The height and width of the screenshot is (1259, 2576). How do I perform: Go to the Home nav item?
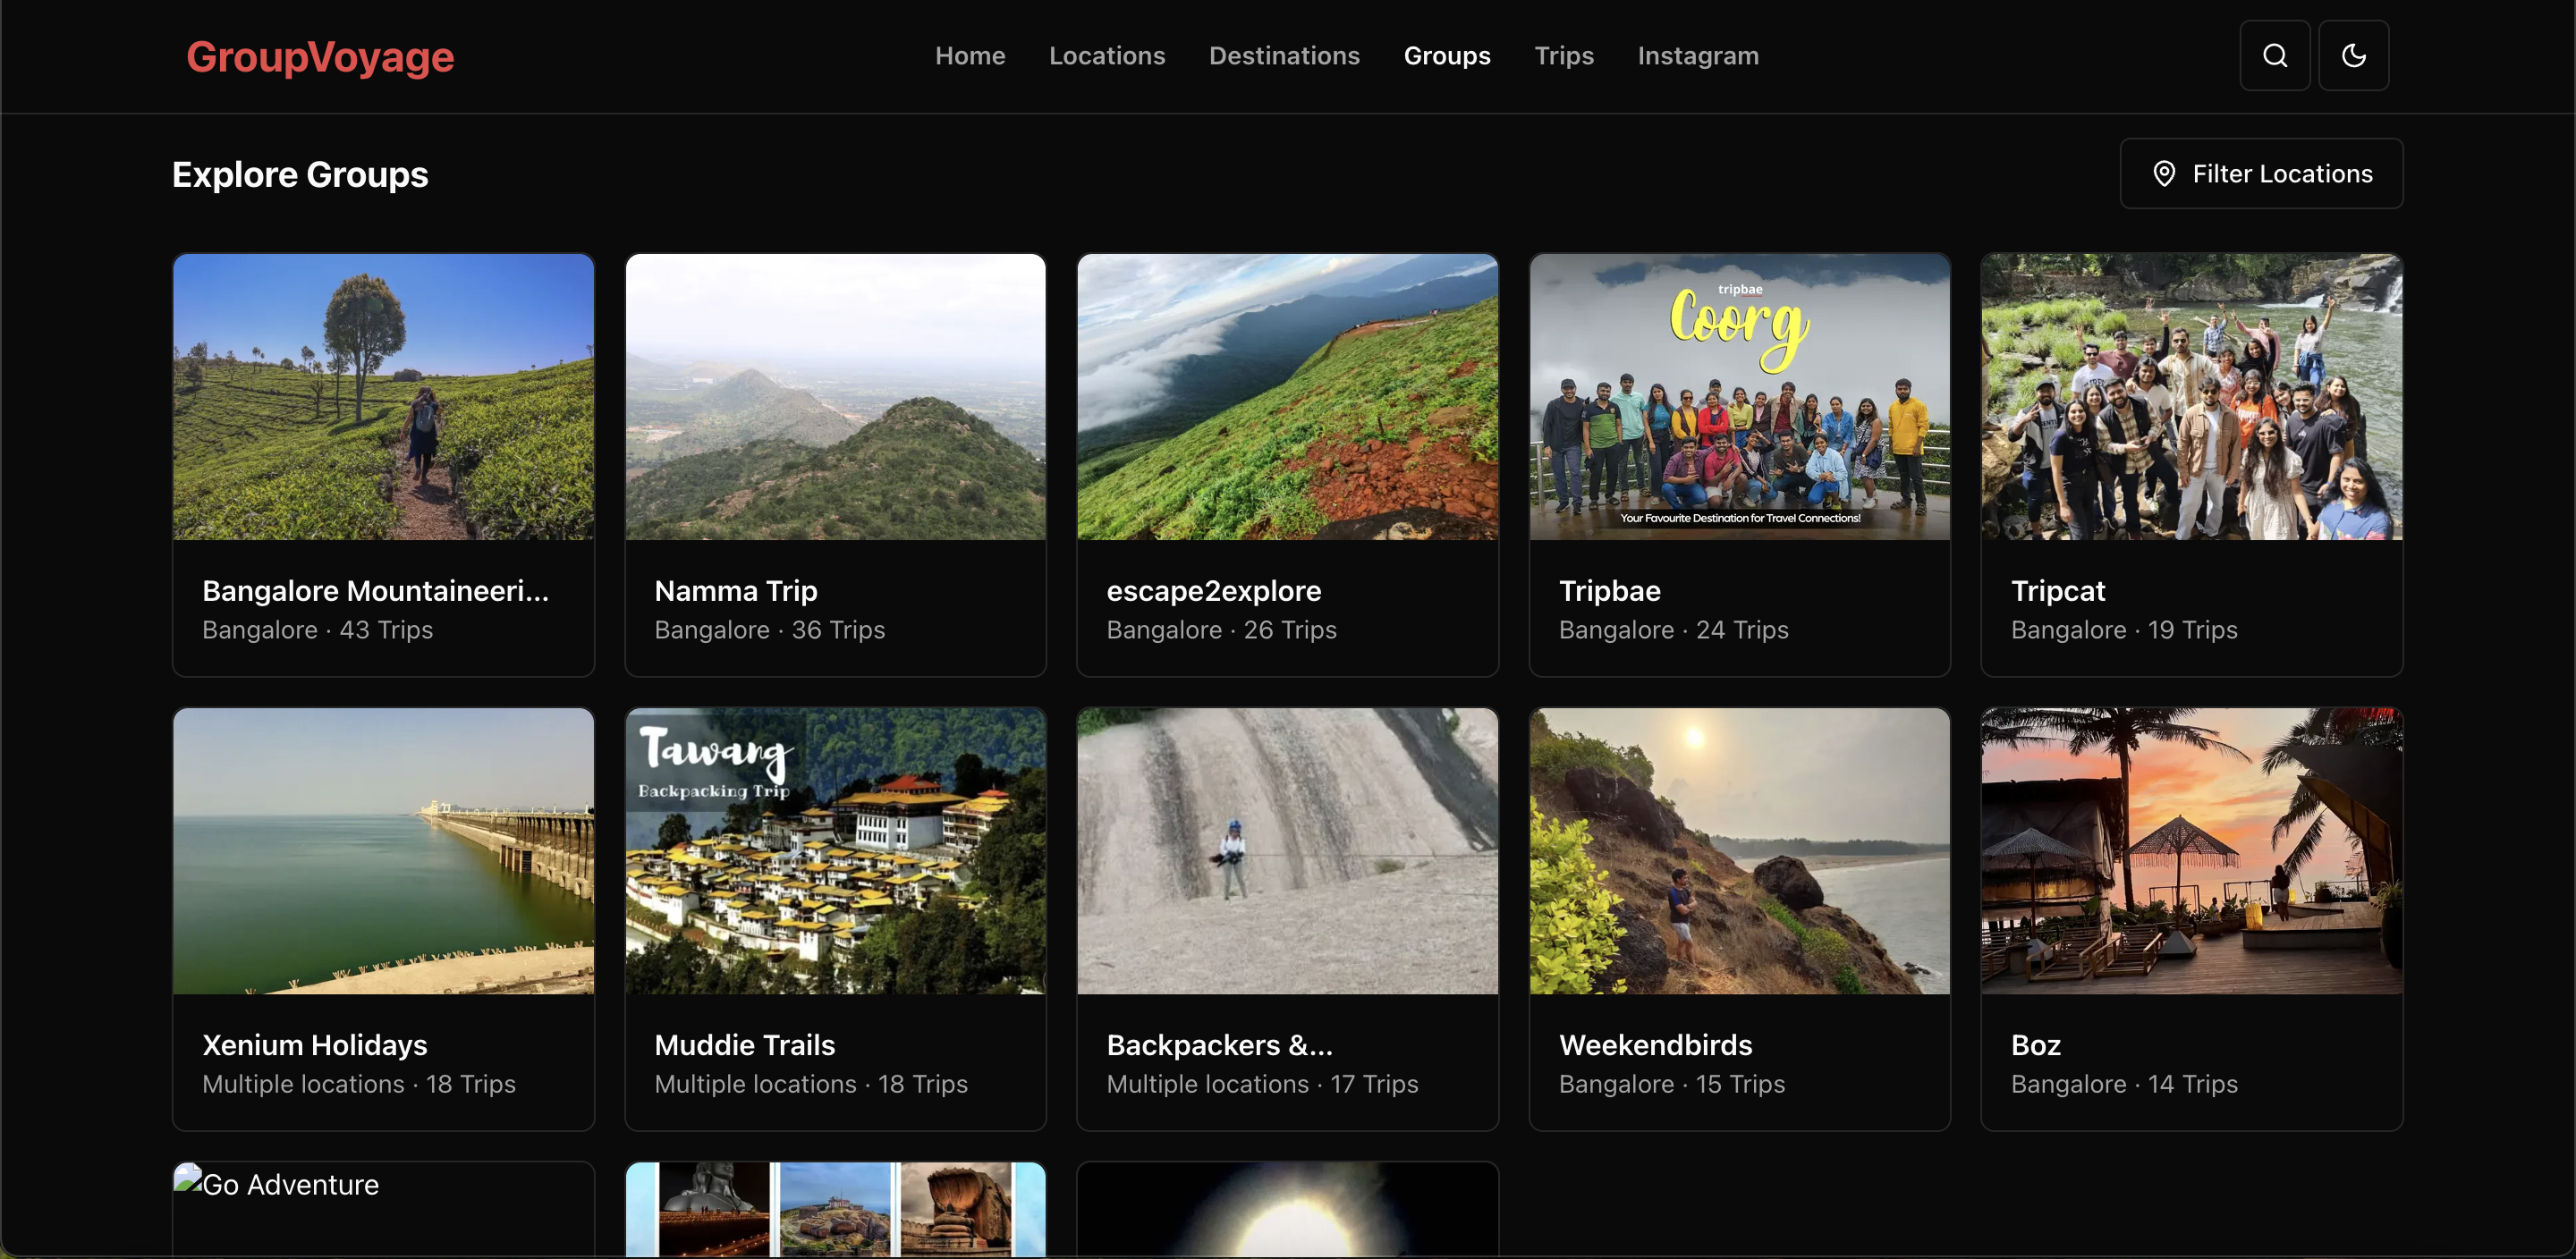[970, 56]
